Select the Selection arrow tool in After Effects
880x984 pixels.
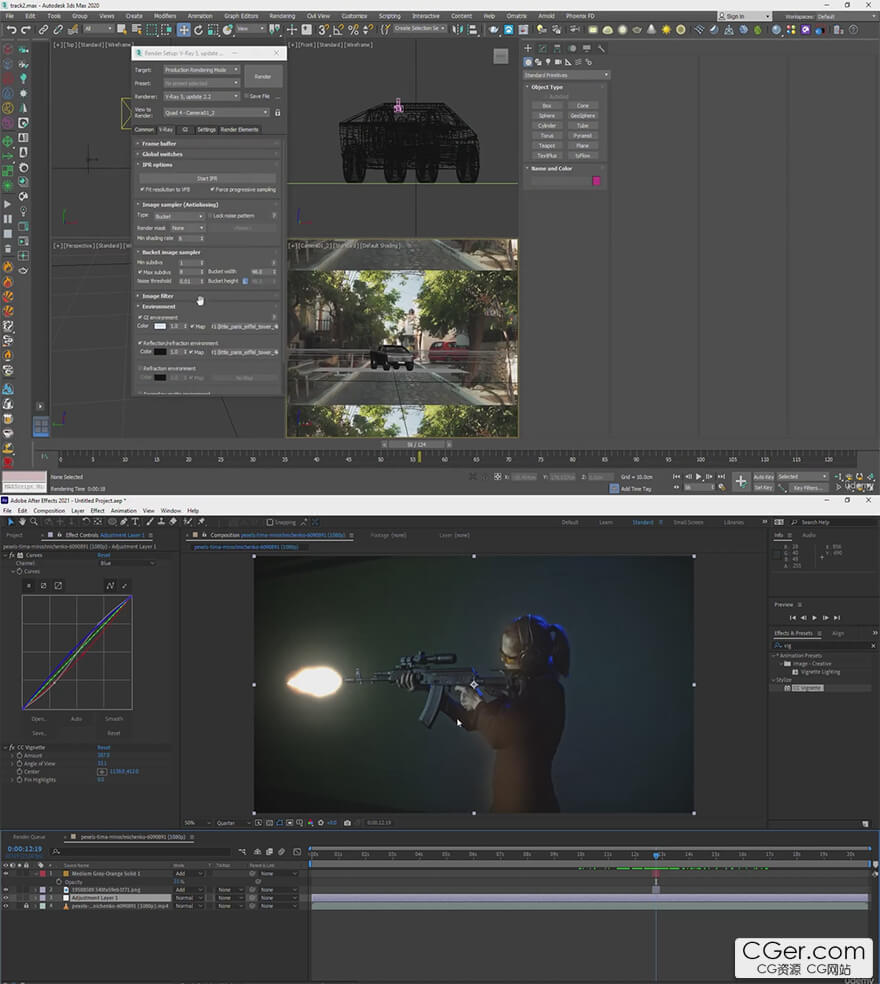coord(11,521)
